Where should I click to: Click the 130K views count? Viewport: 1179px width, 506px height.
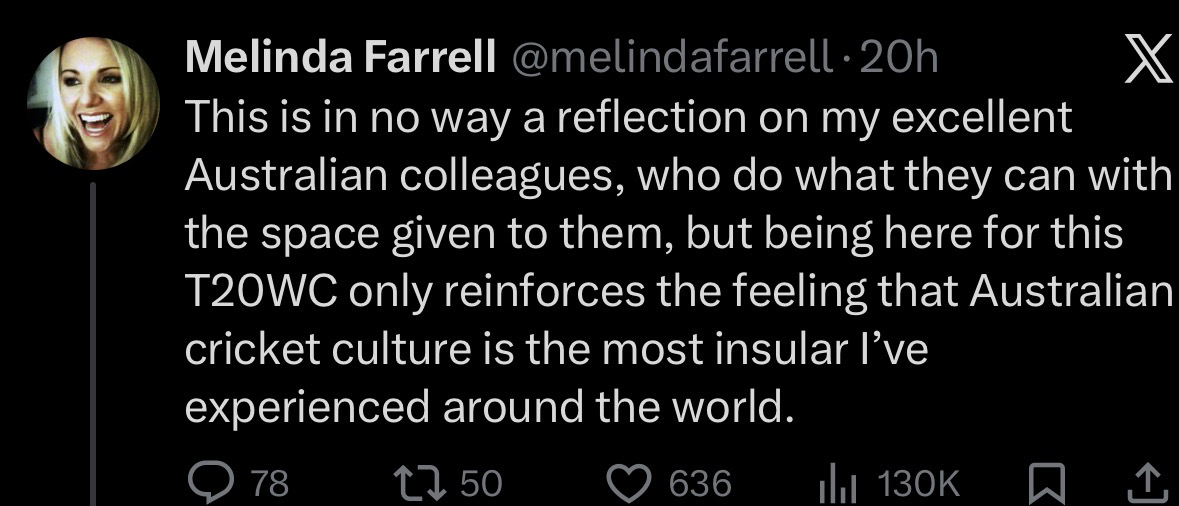[x=917, y=484]
